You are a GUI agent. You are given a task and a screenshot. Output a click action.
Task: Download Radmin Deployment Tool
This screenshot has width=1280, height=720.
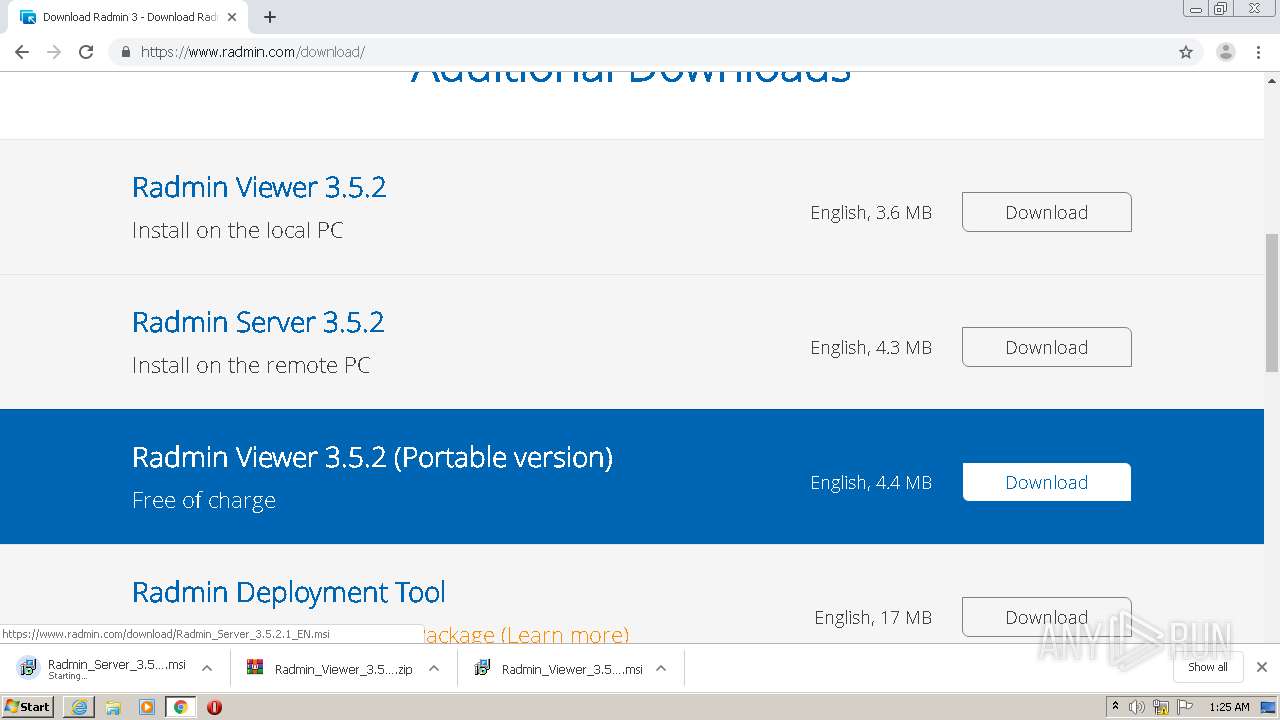tap(1046, 617)
